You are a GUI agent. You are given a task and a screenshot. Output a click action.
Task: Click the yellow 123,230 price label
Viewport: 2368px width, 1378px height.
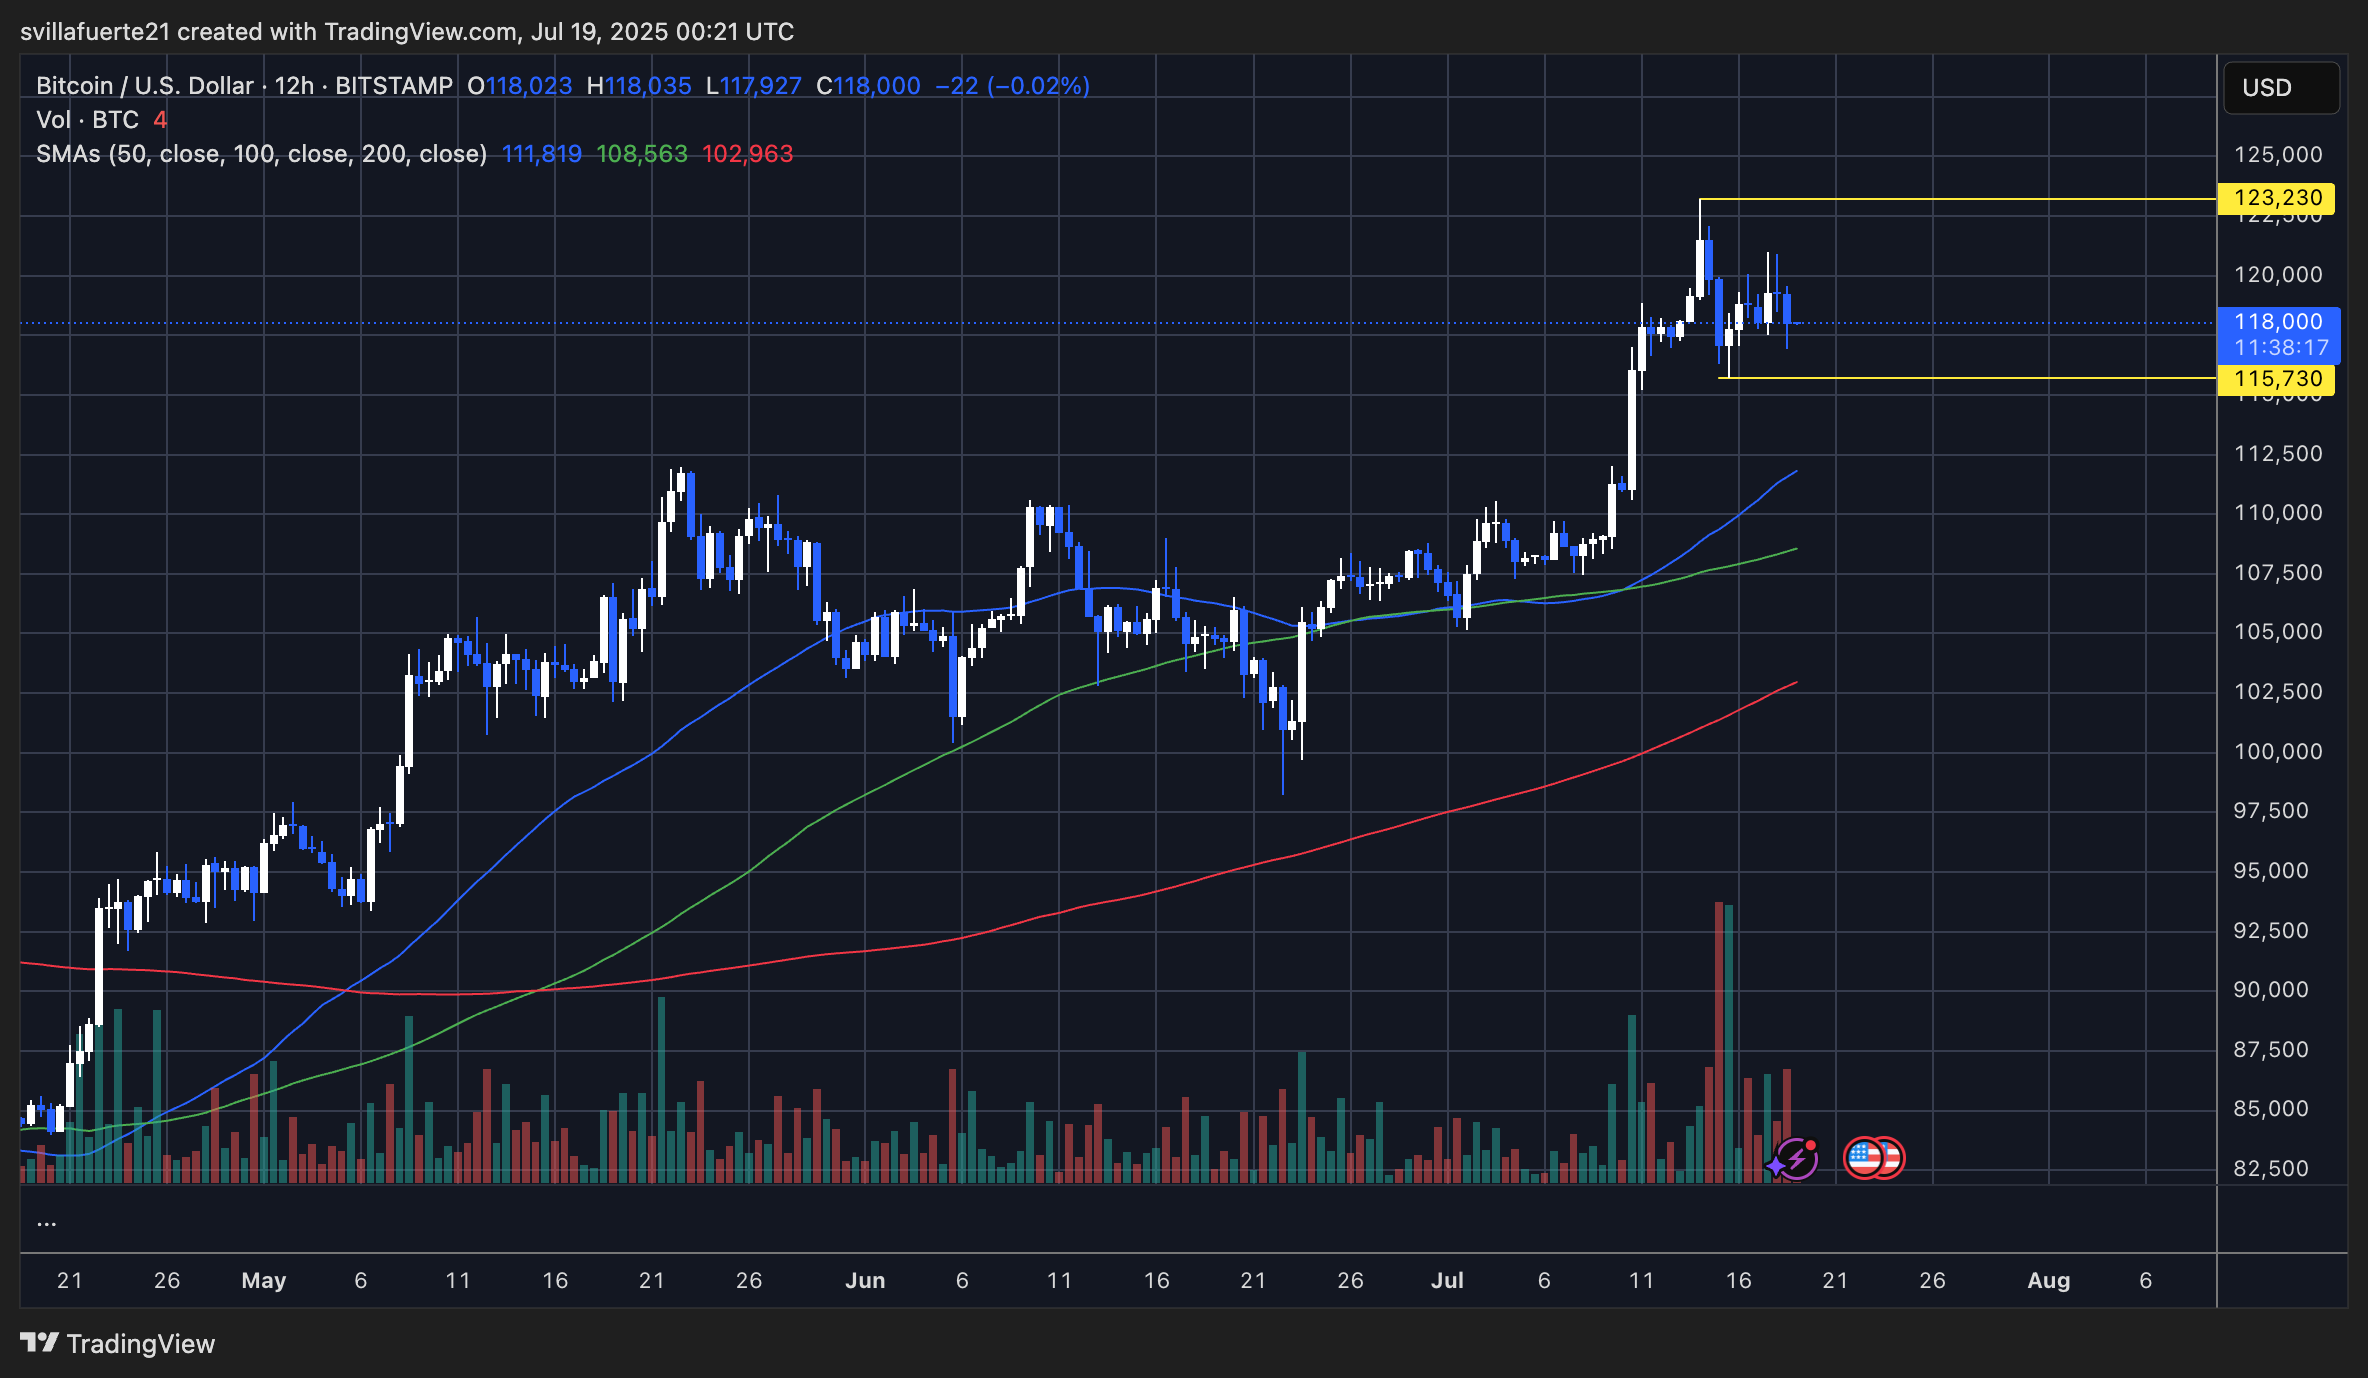tap(2277, 198)
